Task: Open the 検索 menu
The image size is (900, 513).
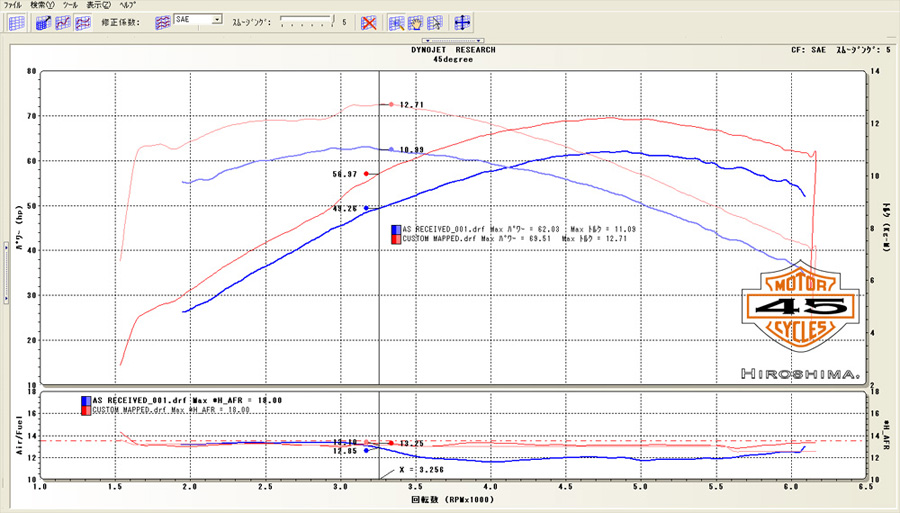Action: coord(44,5)
